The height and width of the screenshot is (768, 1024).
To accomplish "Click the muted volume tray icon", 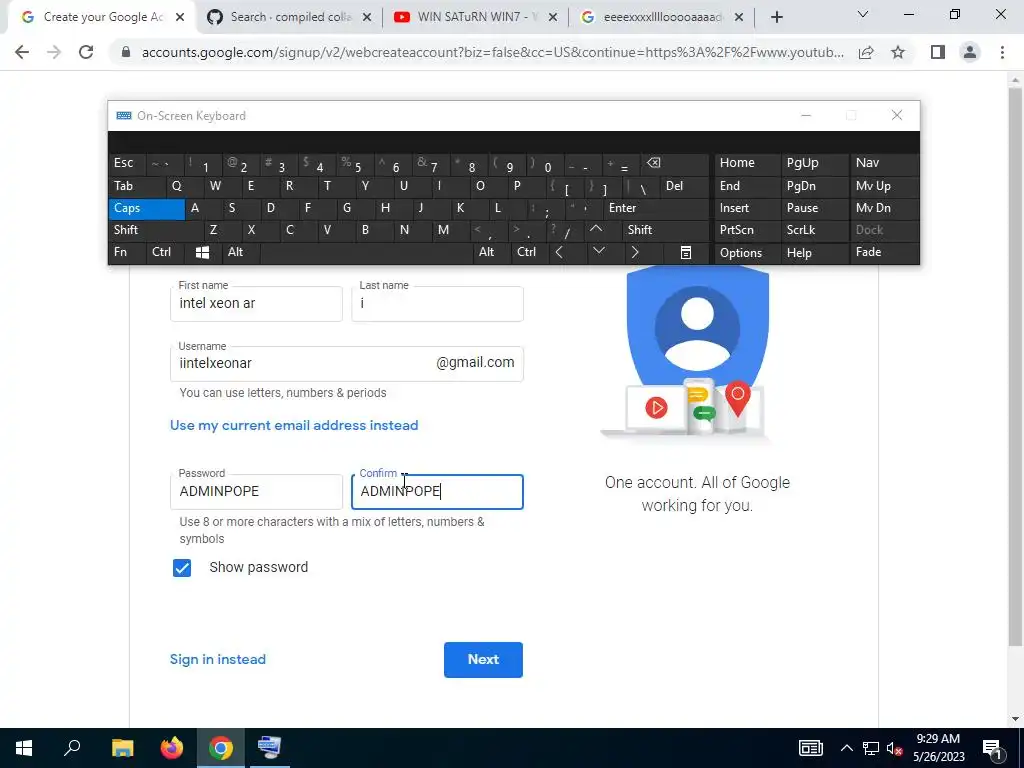I will tap(895, 749).
